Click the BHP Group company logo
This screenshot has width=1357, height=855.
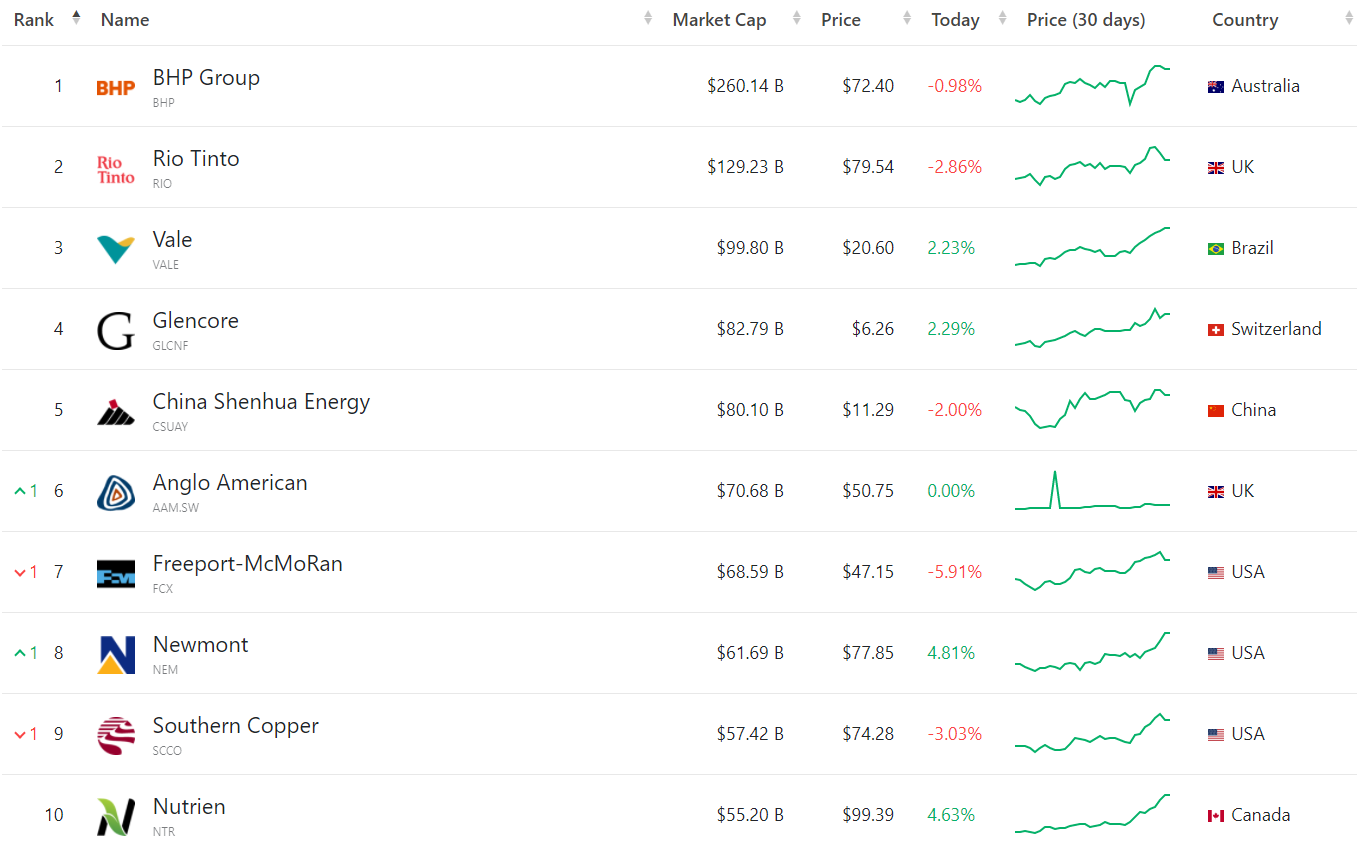(x=116, y=88)
